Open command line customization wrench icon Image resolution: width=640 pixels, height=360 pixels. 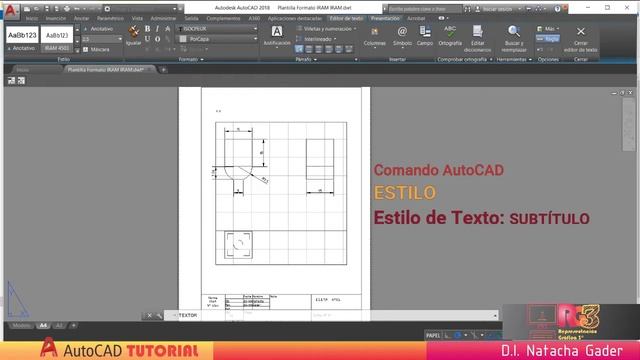click(x=158, y=316)
